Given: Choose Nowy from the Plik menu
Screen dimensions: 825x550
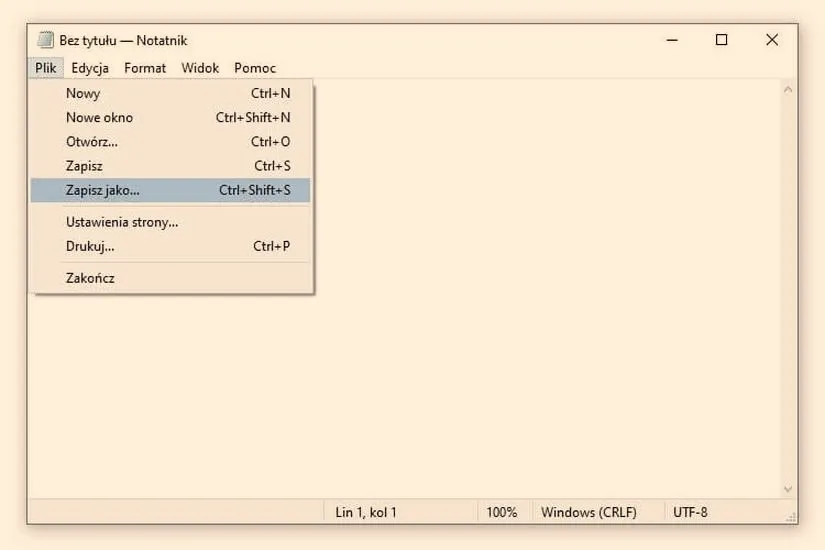Looking at the screenshot, I should pos(170,93).
